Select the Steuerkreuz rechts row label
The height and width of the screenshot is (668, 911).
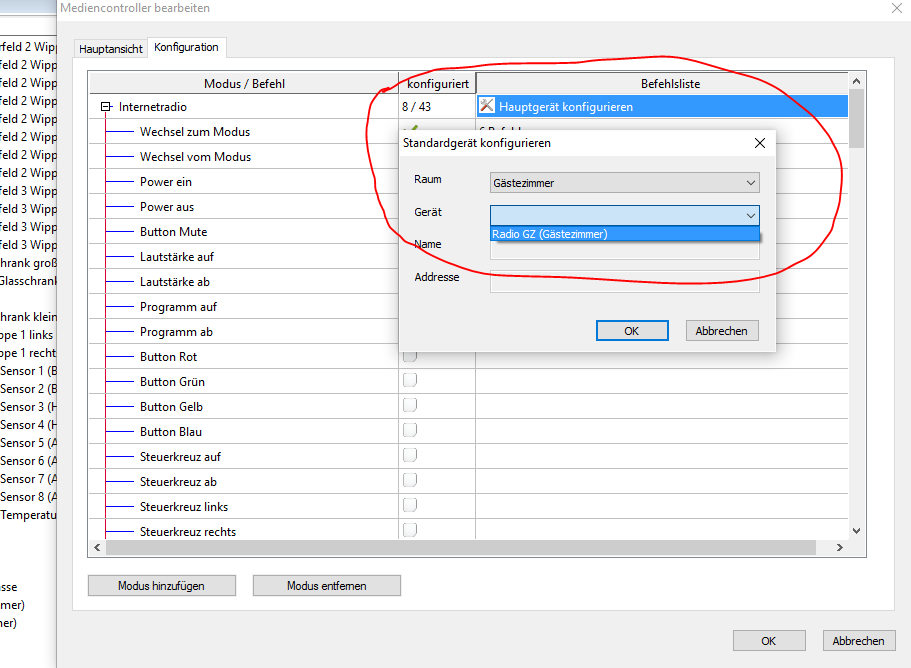click(188, 531)
